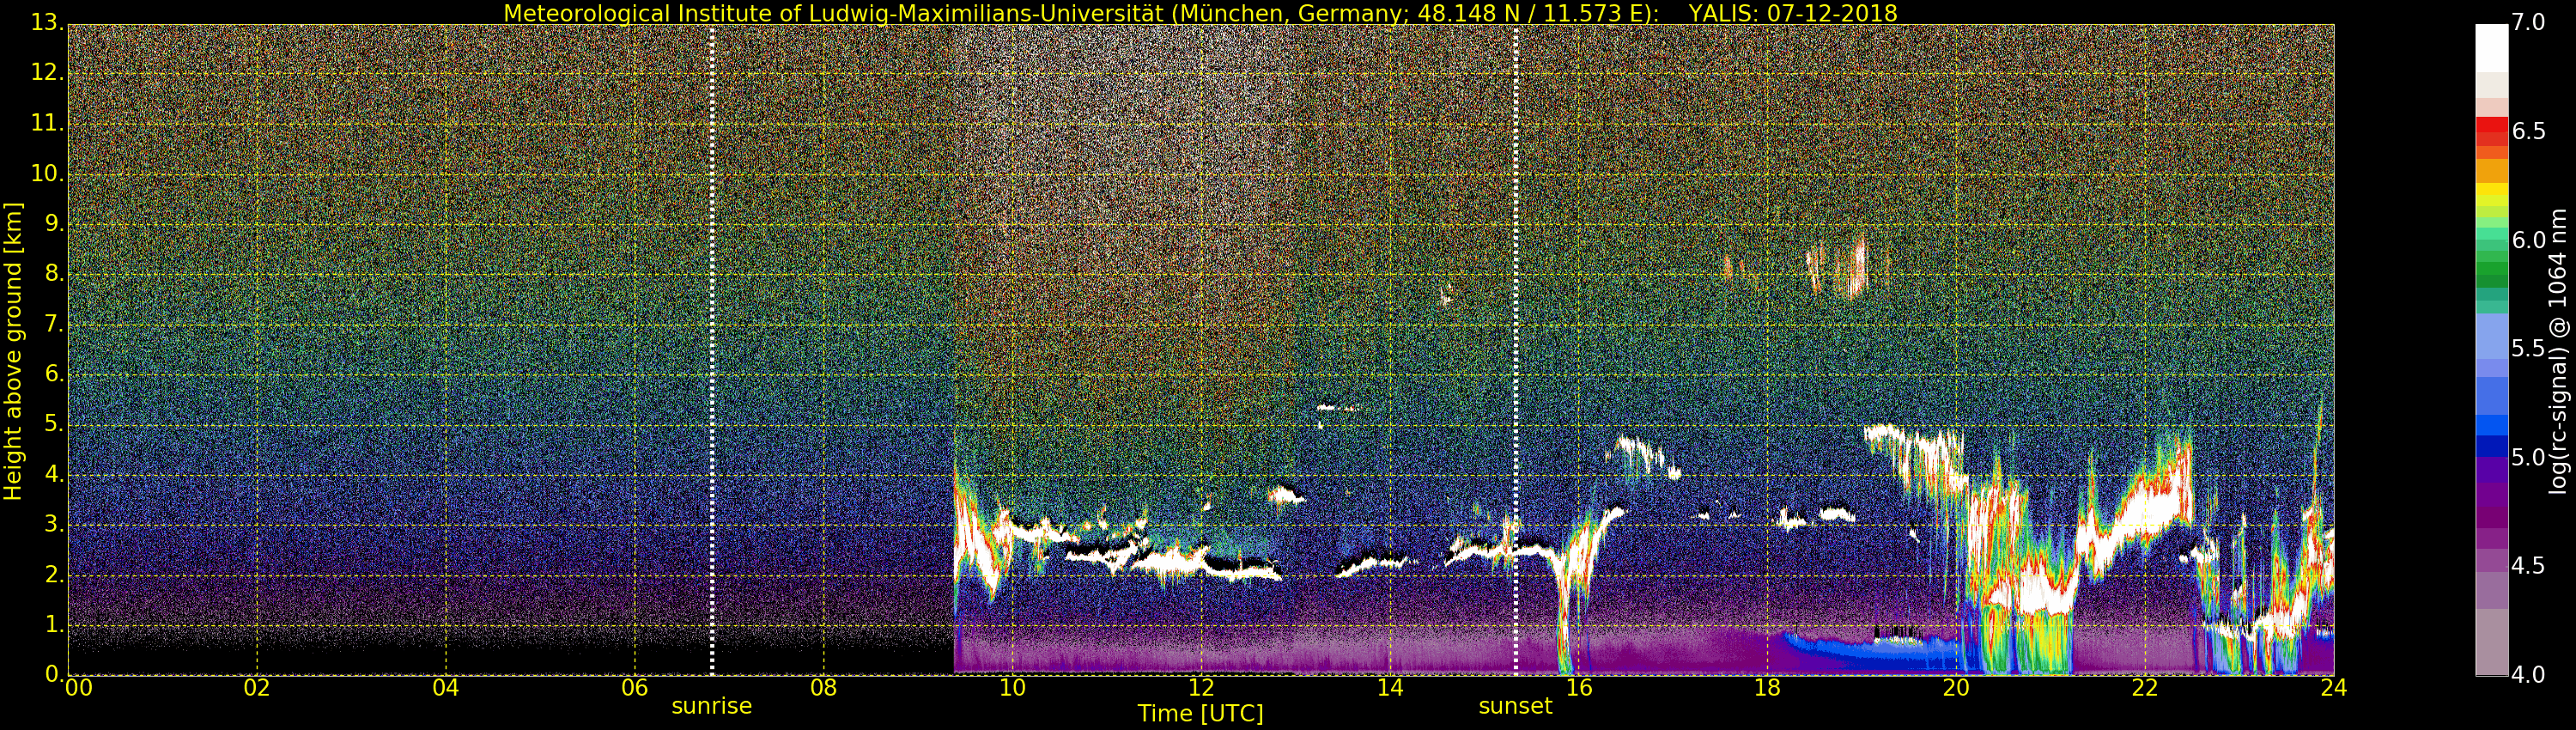Click the '3.' height tick label
The width and height of the screenshot is (2576, 730).
point(53,524)
